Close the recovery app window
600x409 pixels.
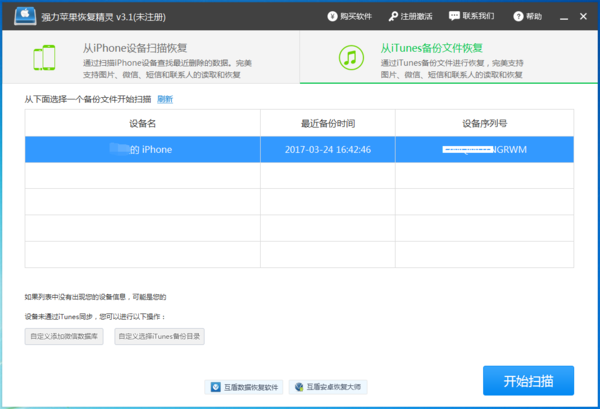pos(583,16)
